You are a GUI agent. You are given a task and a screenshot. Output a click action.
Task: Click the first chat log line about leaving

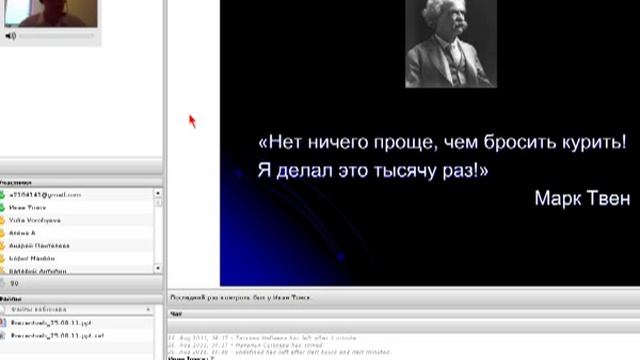tap(262, 338)
